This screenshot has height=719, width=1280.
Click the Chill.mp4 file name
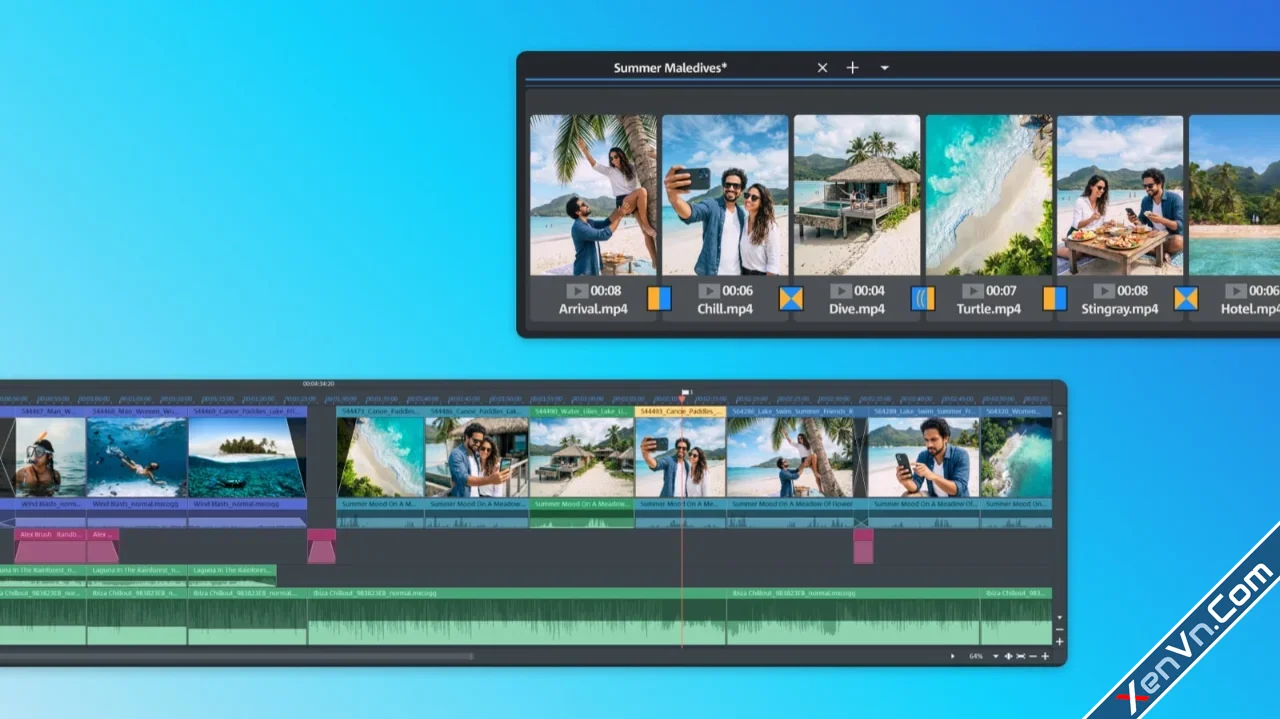pyautogui.click(x=725, y=309)
